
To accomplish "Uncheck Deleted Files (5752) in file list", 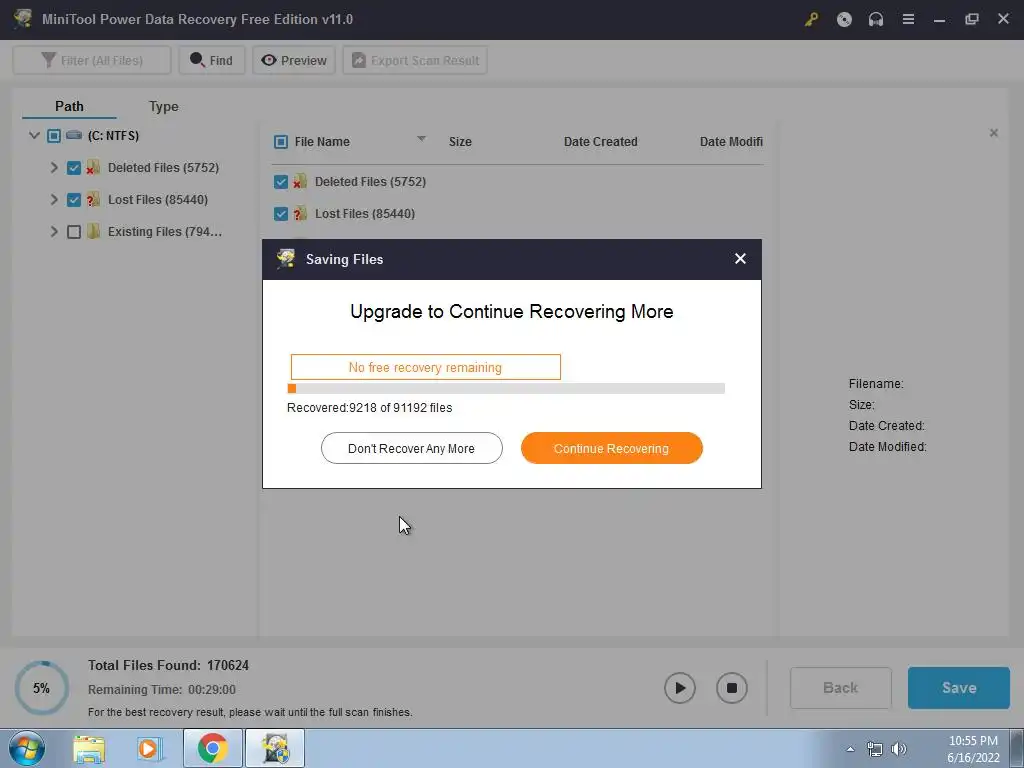I will [x=281, y=182].
